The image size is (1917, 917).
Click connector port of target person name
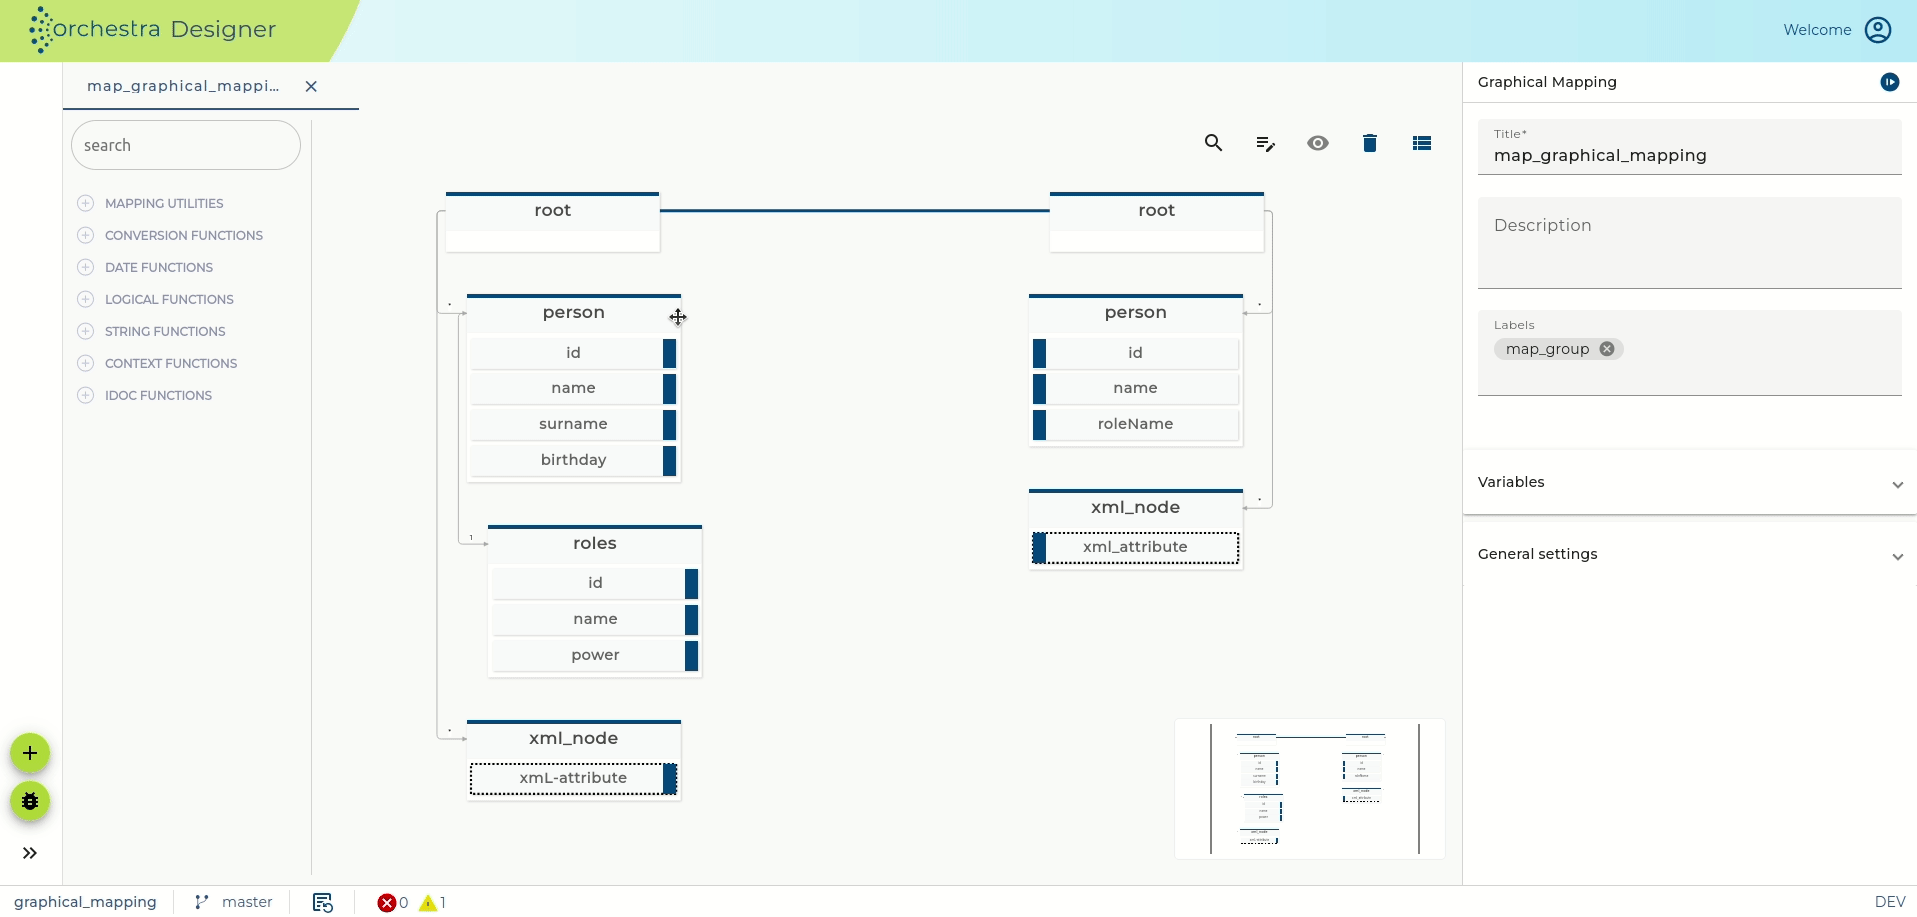pos(1040,388)
